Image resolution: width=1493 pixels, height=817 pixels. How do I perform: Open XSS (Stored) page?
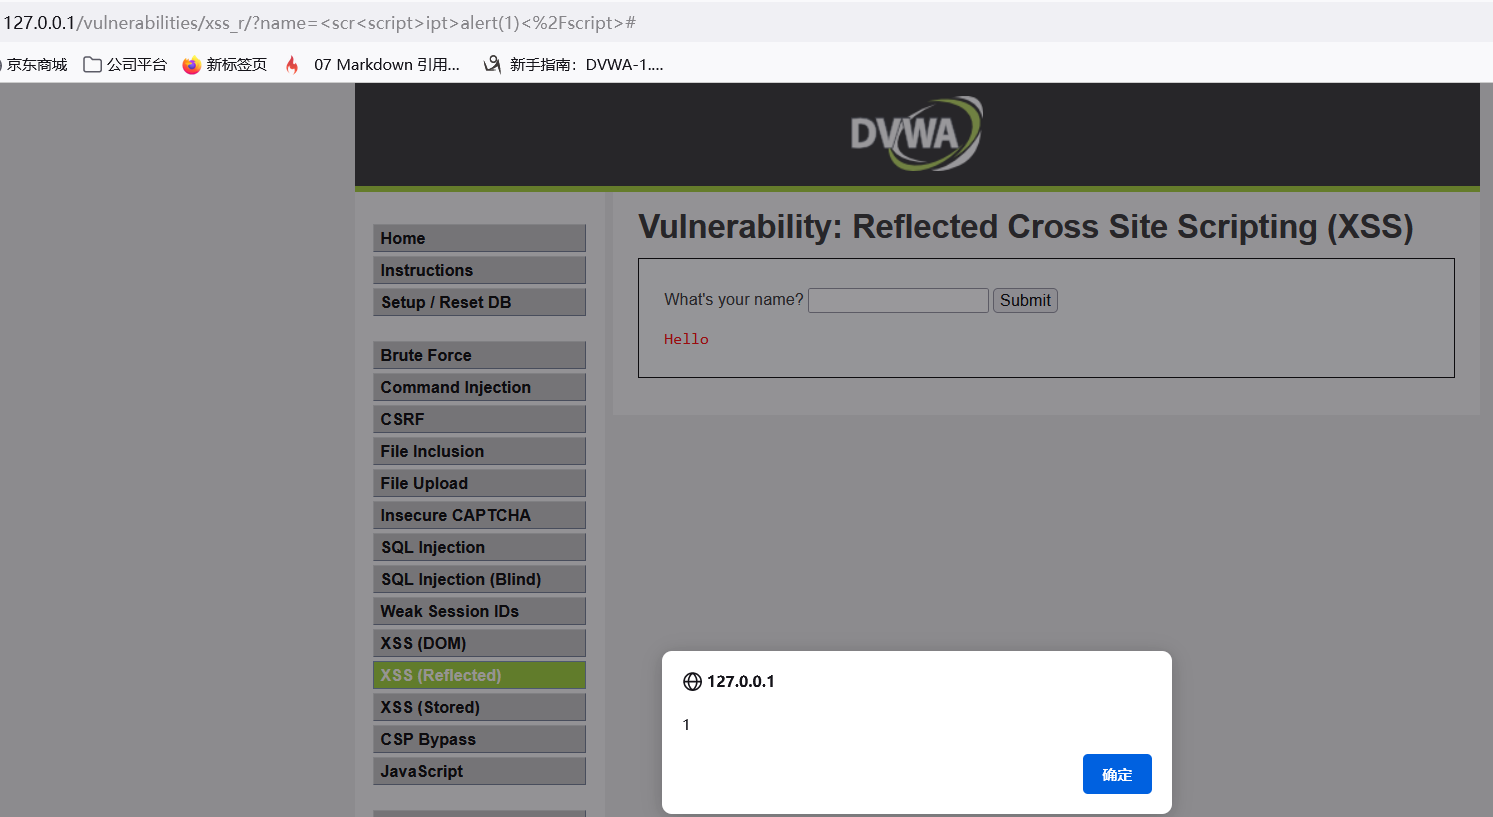pyautogui.click(x=479, y=707)
